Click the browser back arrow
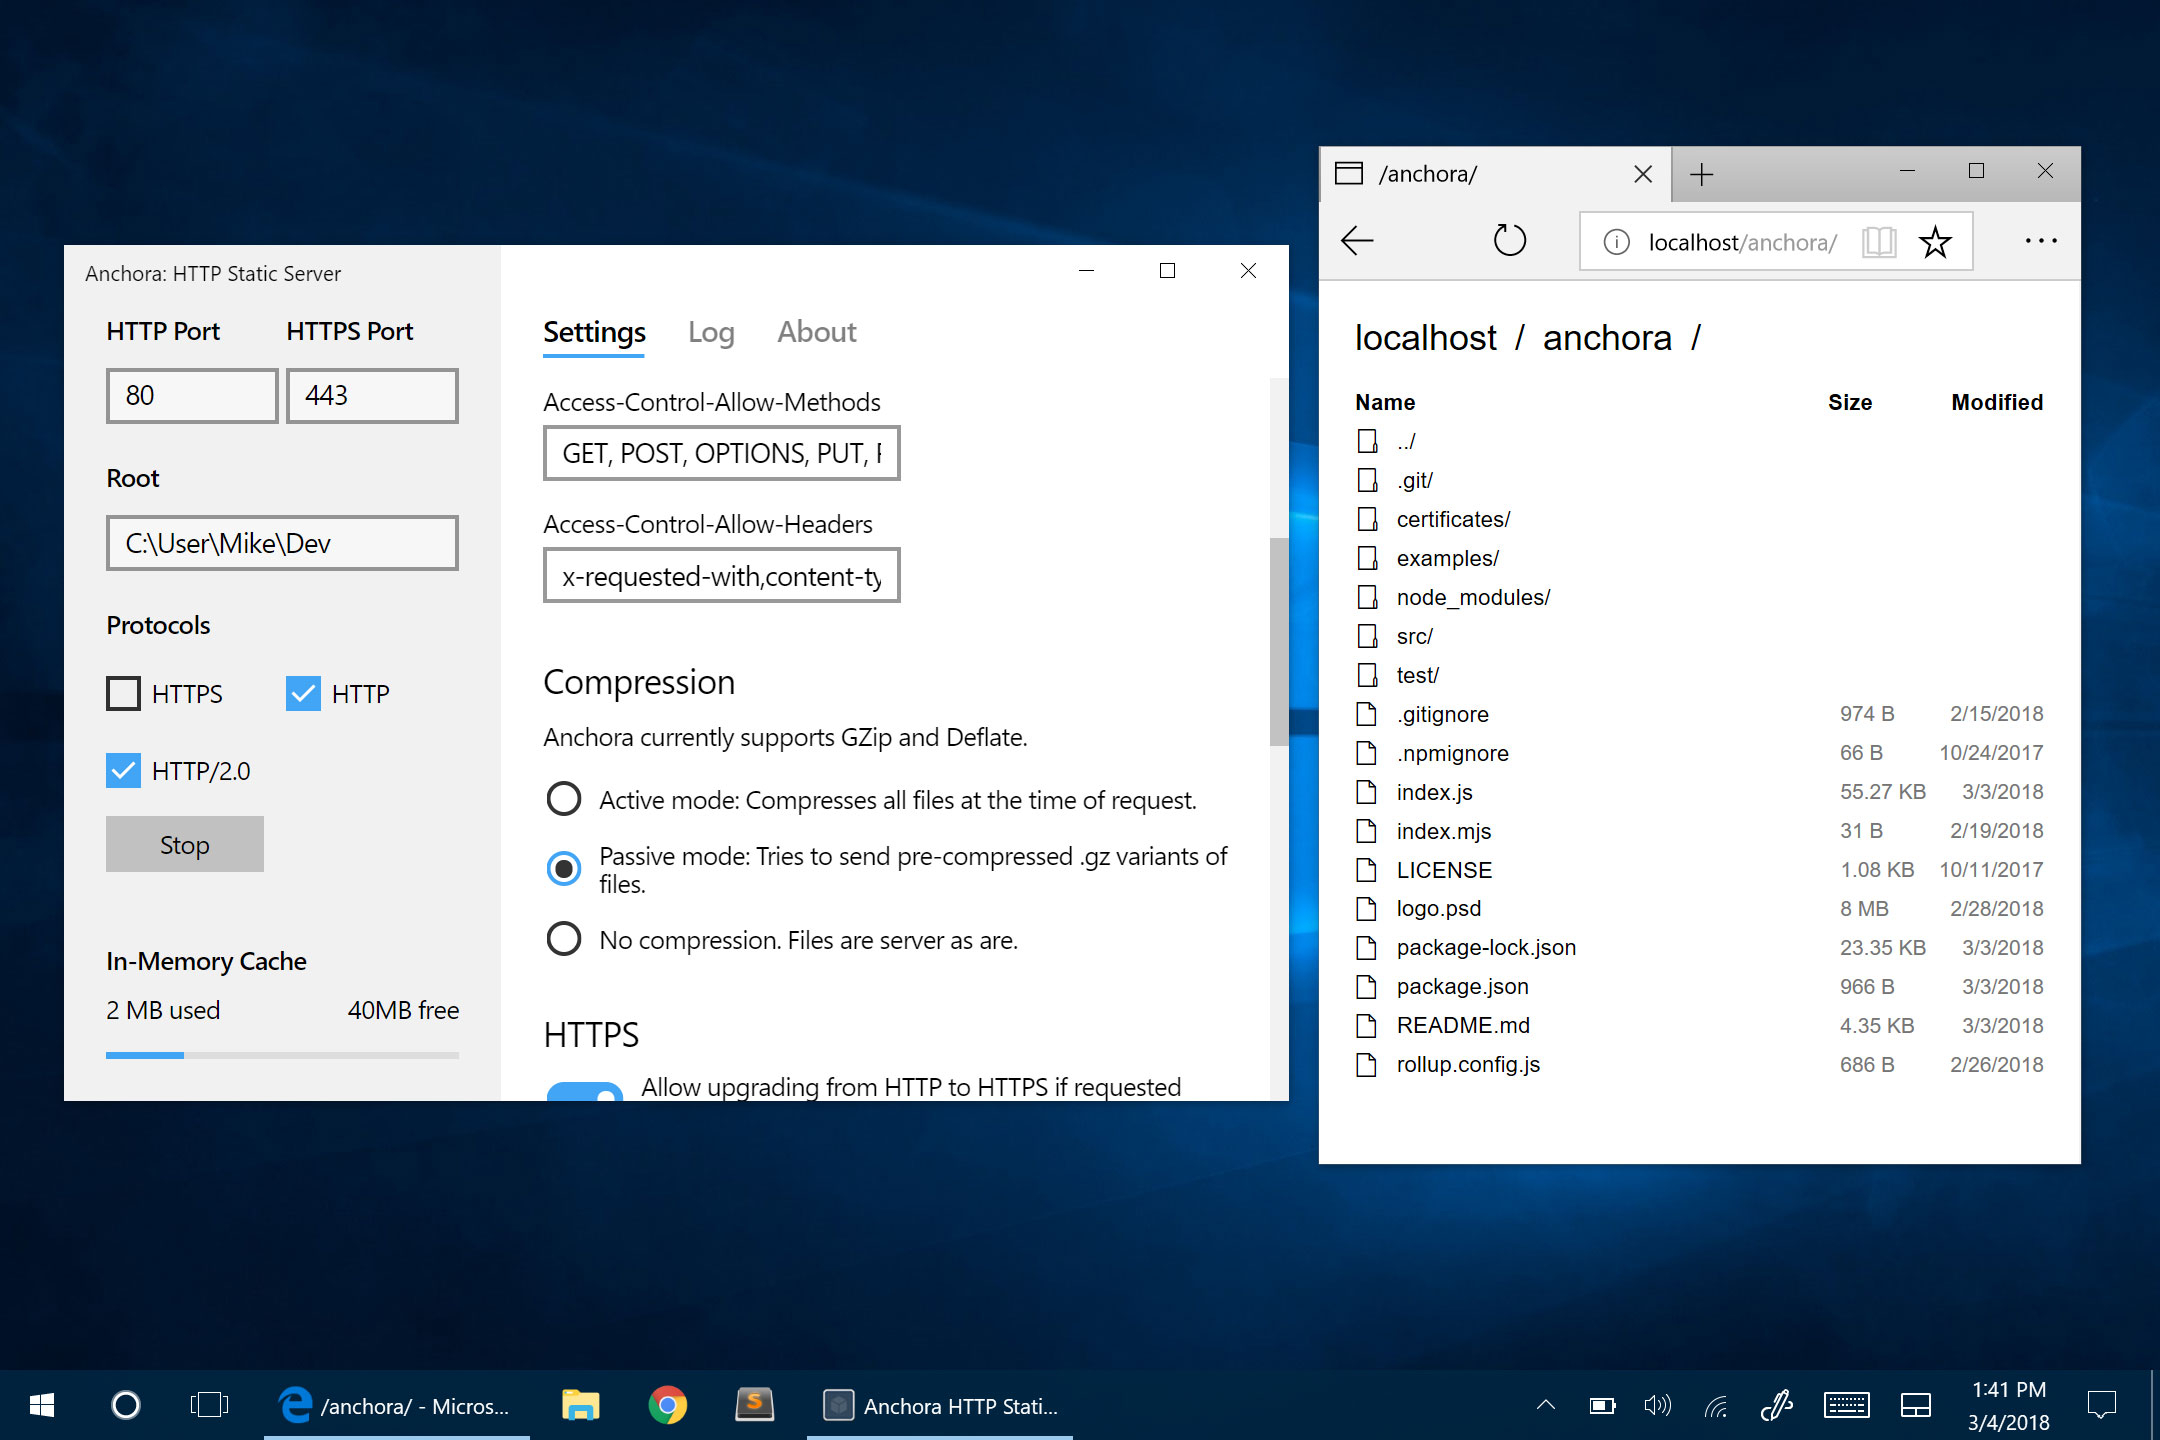Image resolution: width=2160 pixels, height=1440 pixels. pos(1357,241)
